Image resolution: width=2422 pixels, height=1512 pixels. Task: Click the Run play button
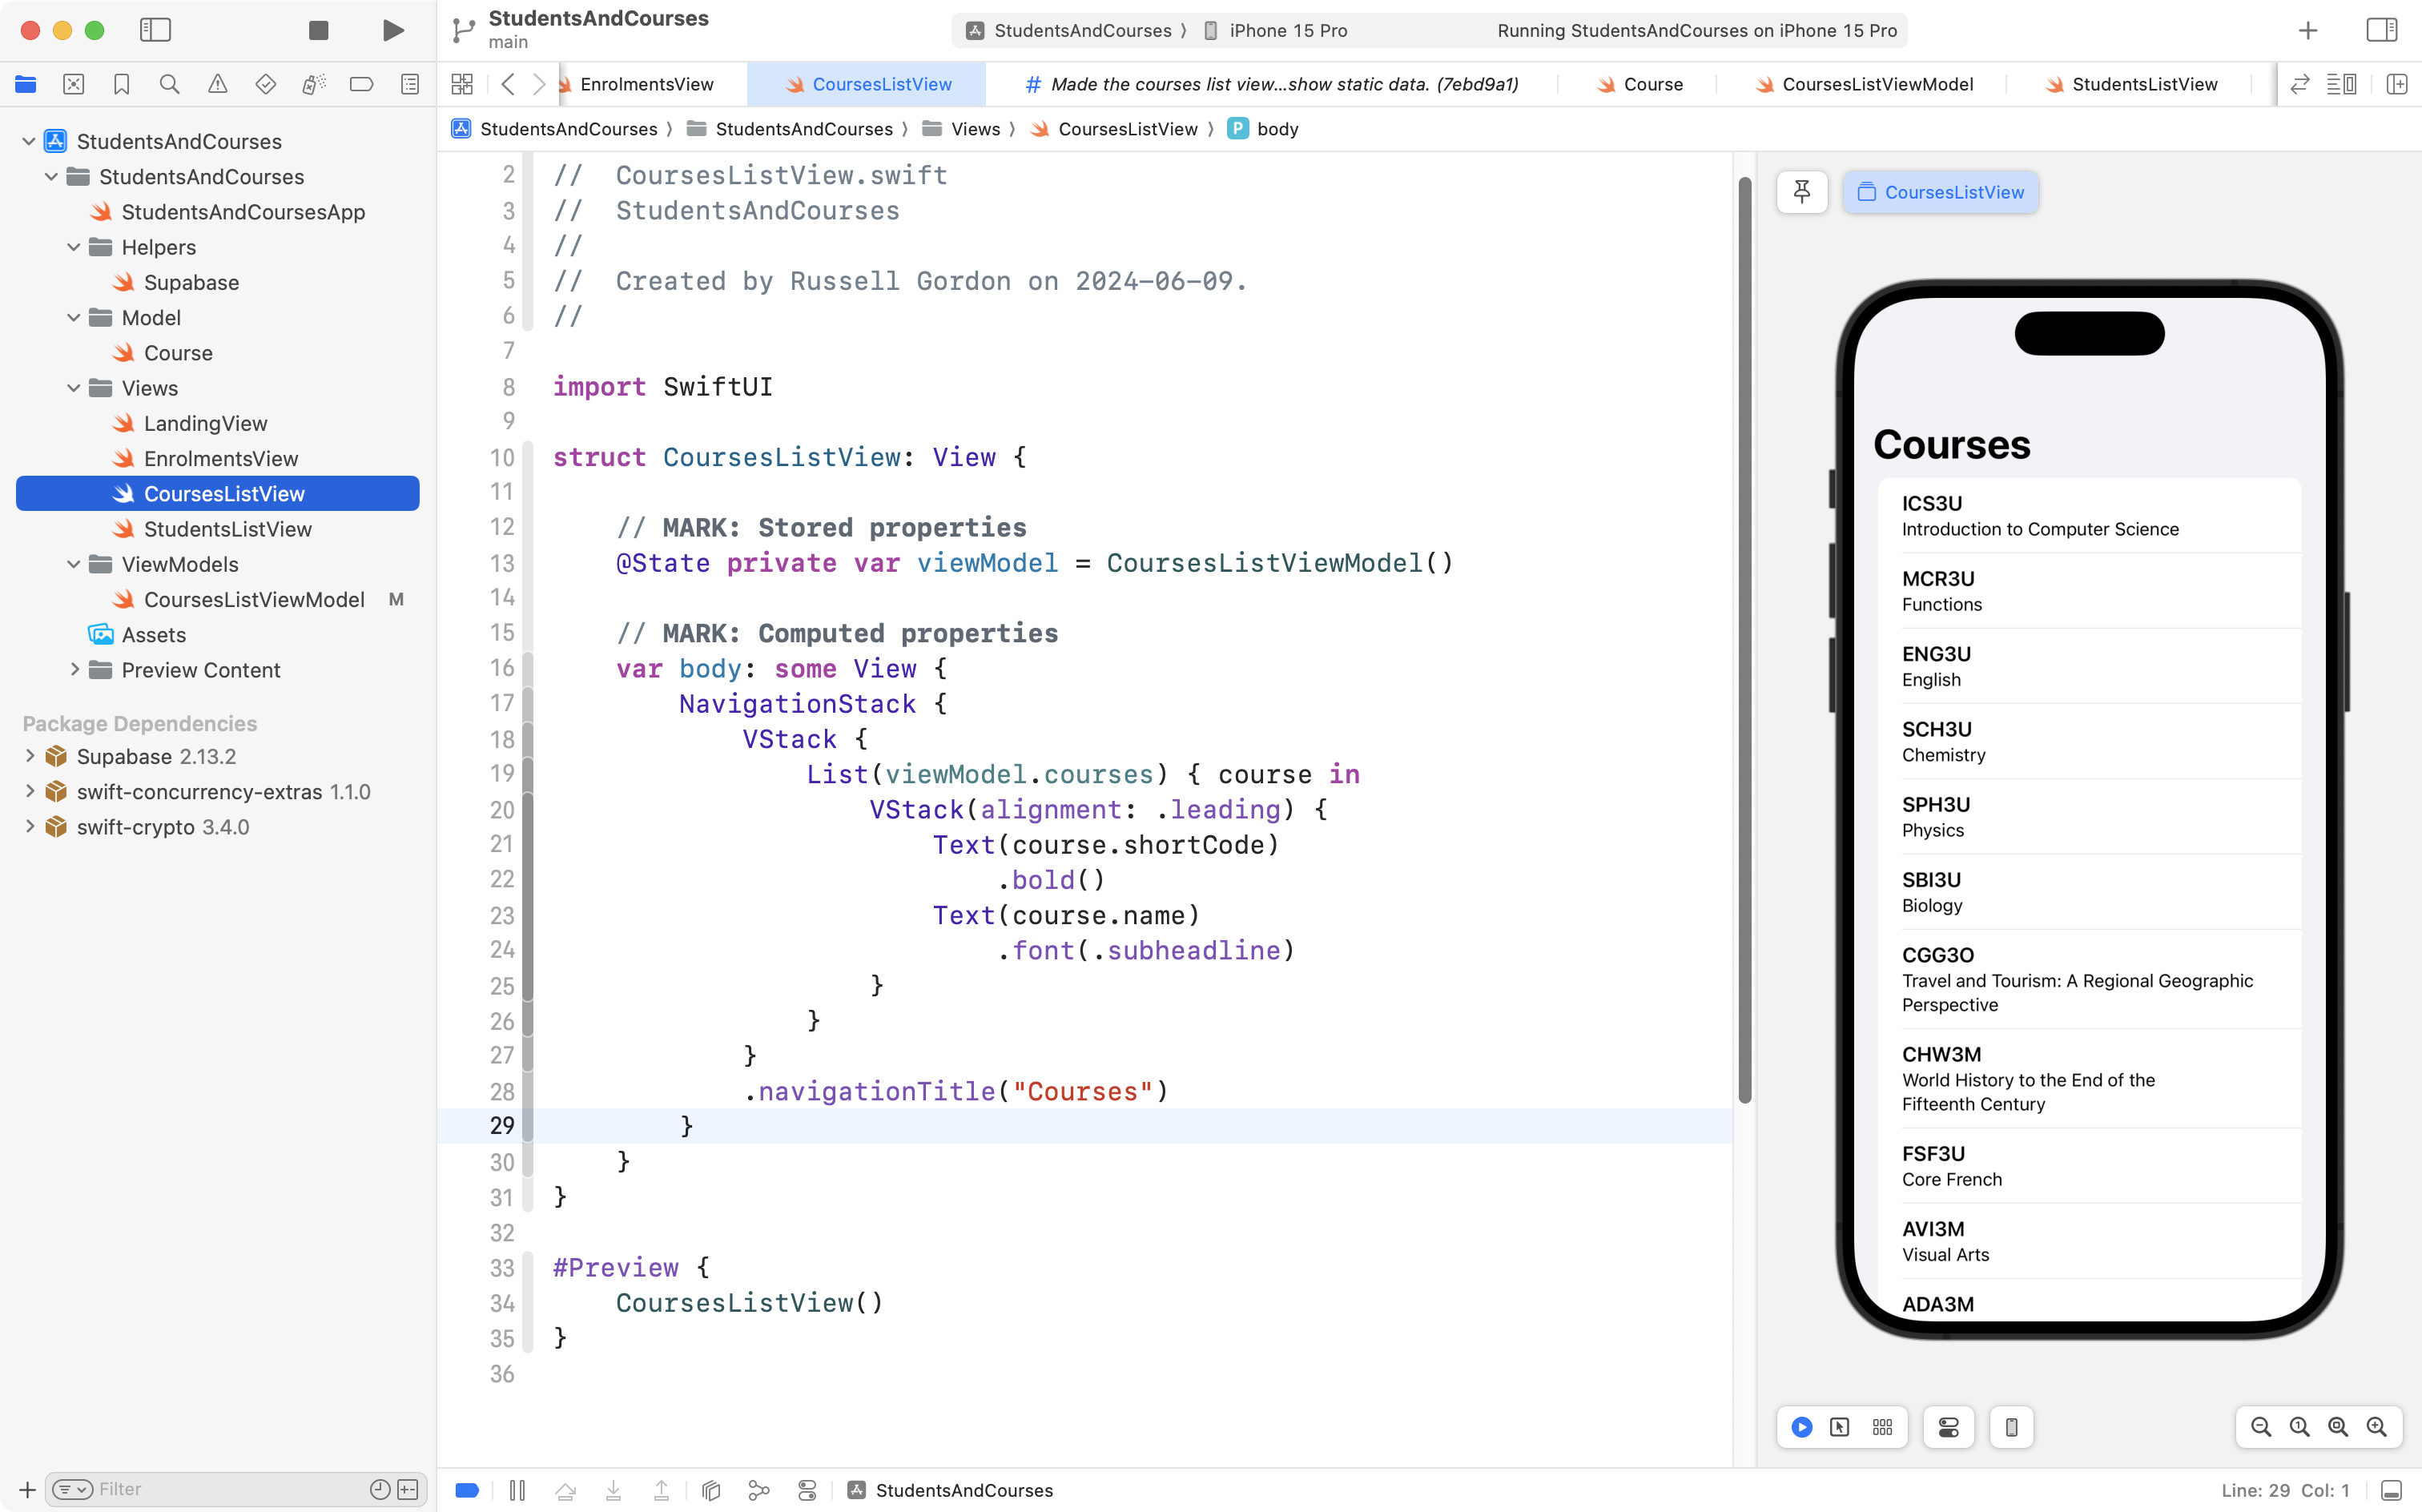click(393, 30)
